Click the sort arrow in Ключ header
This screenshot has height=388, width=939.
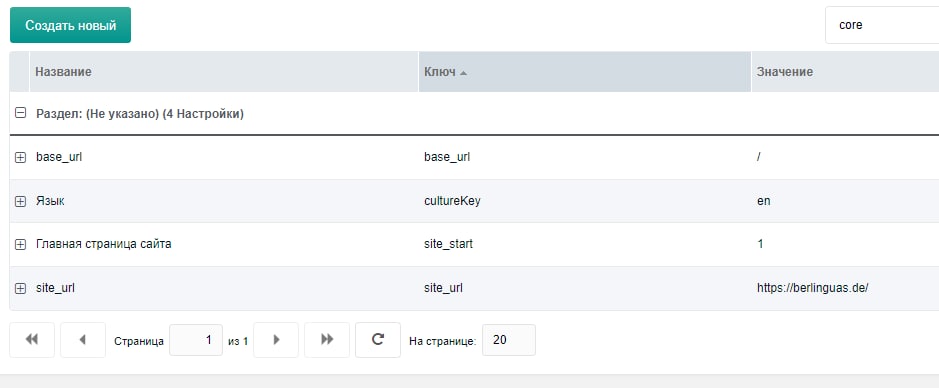coord(464,72)
